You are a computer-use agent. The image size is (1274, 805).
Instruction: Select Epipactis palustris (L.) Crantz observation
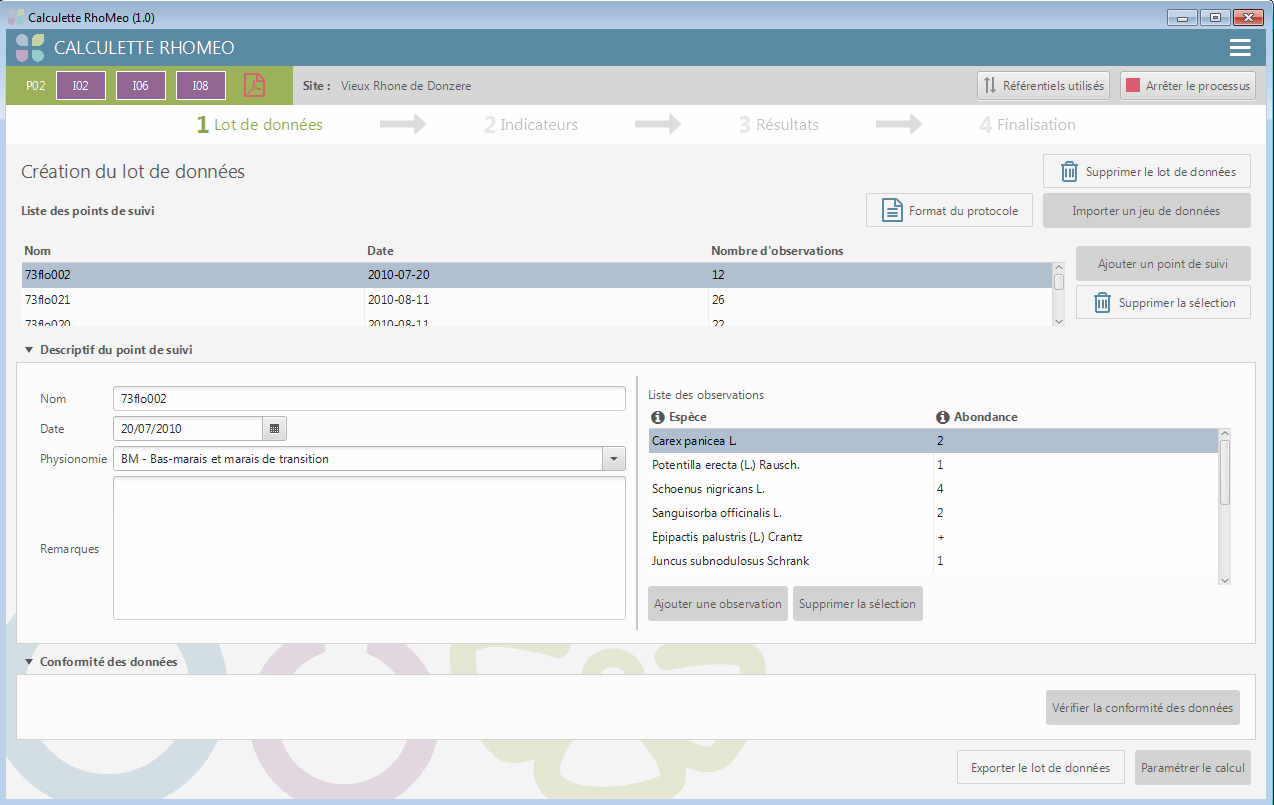pos(933,537)
